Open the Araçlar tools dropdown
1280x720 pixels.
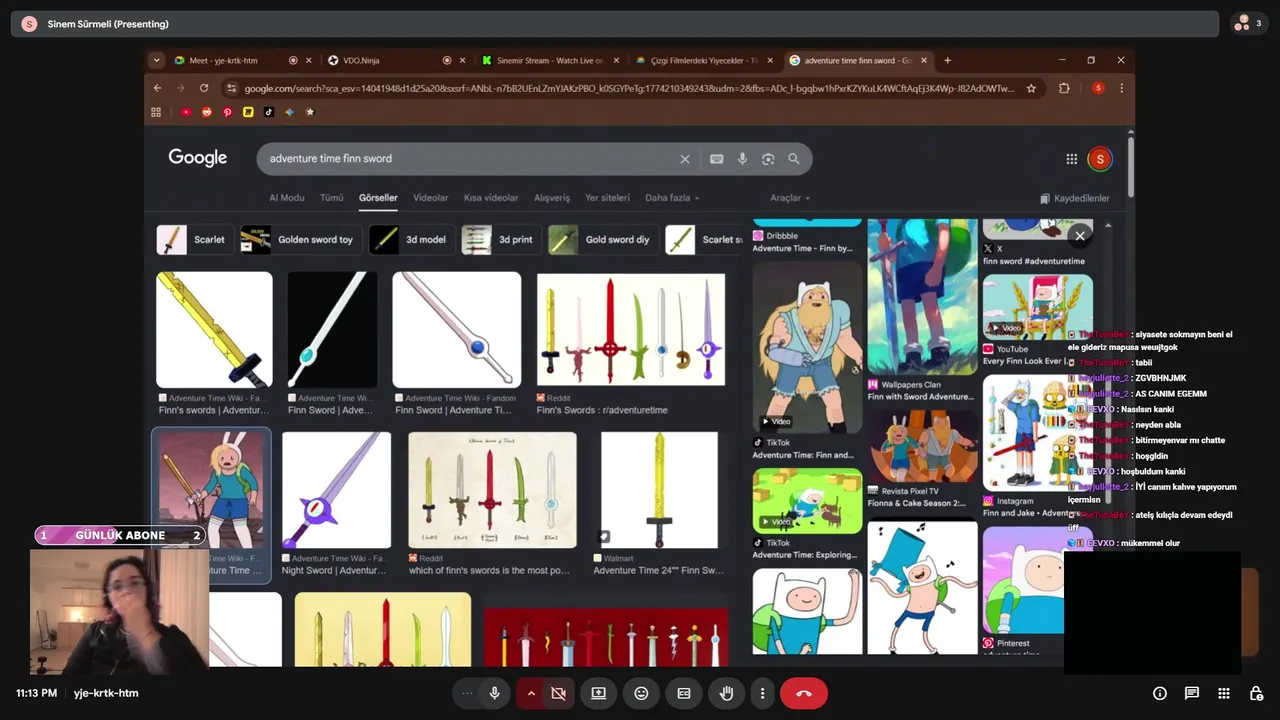(790, 198)
